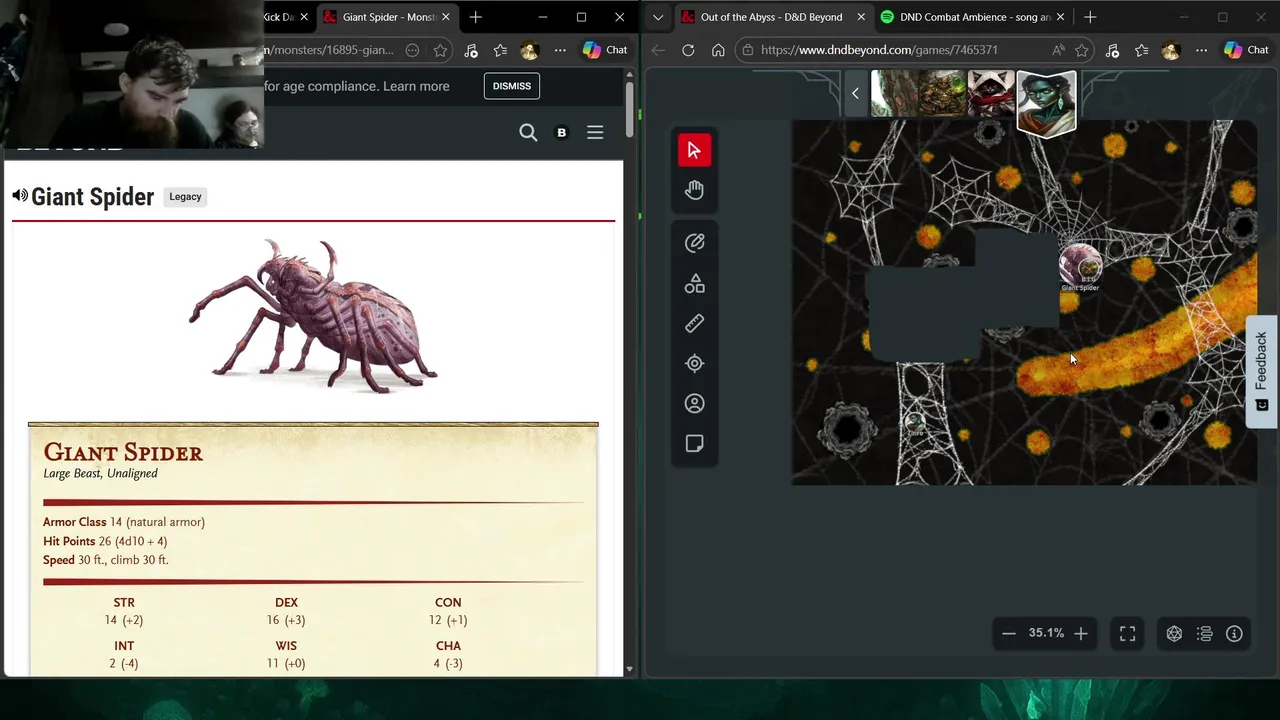This screenshot has width=1280, height=720.
Task: Zoom out the map with minus button
Action: (x=1009, y=633)
